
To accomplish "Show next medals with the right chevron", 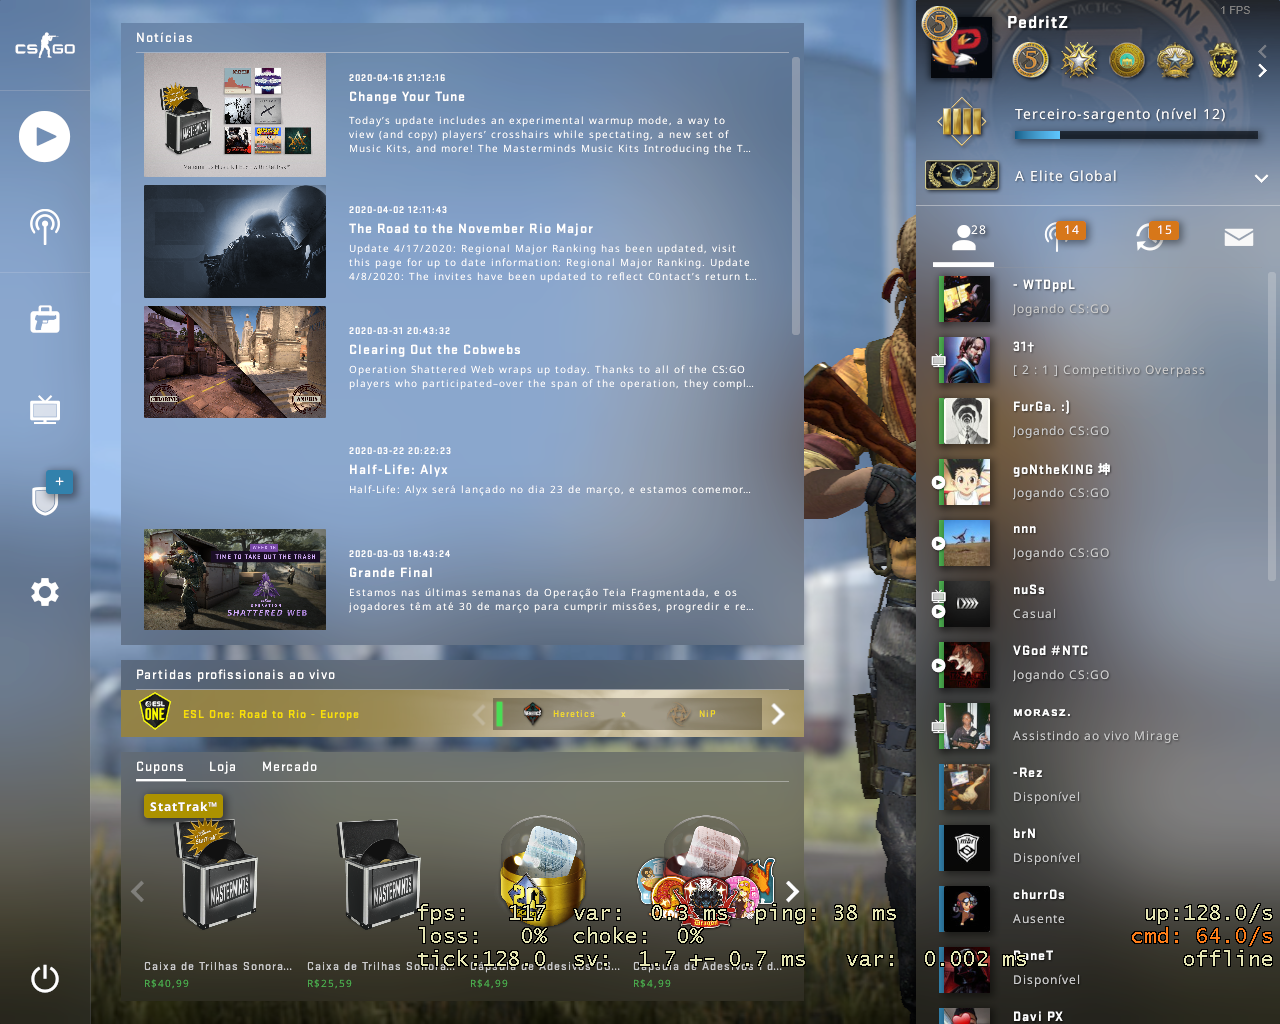I will coord(1262,71).
